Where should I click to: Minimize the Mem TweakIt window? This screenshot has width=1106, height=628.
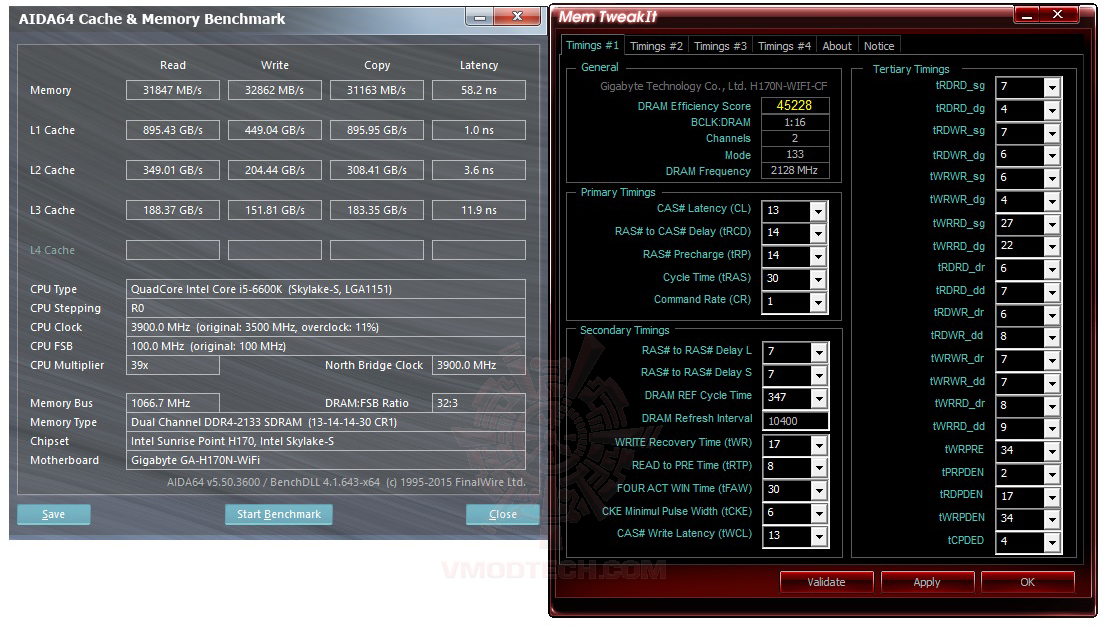click(x=1027, y=15)
